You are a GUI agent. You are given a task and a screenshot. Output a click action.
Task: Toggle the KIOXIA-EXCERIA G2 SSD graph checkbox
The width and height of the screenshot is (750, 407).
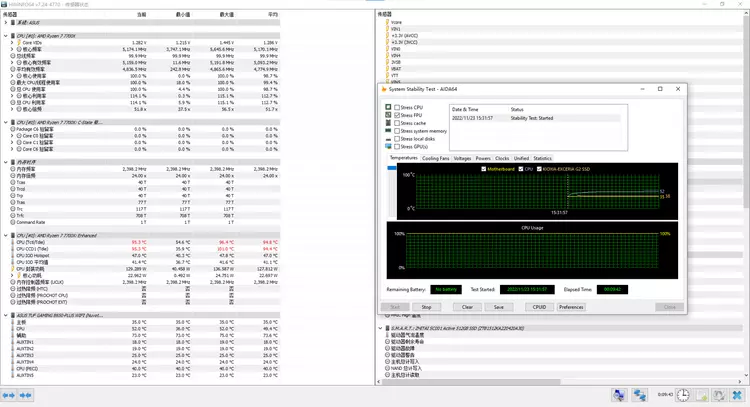point(539,169)
